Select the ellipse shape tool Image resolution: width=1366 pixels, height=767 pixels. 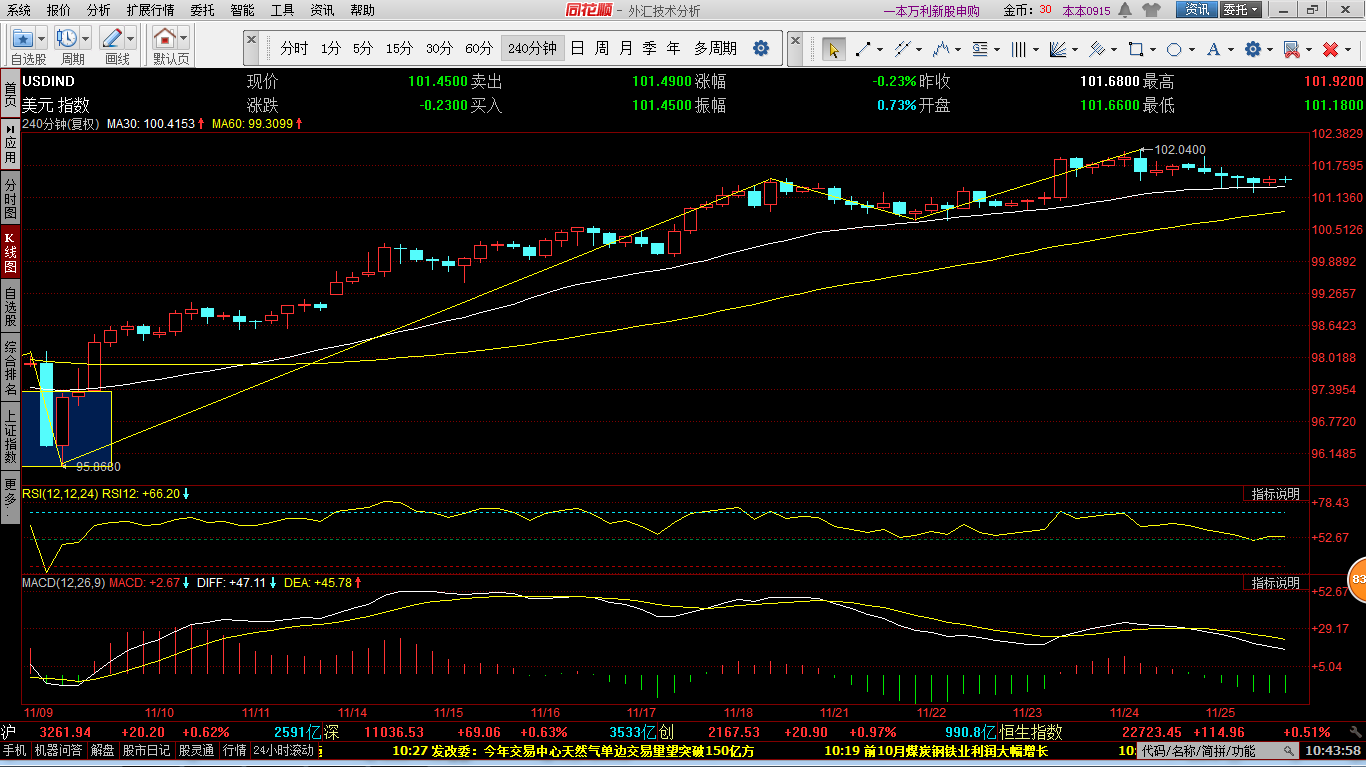1175,49
